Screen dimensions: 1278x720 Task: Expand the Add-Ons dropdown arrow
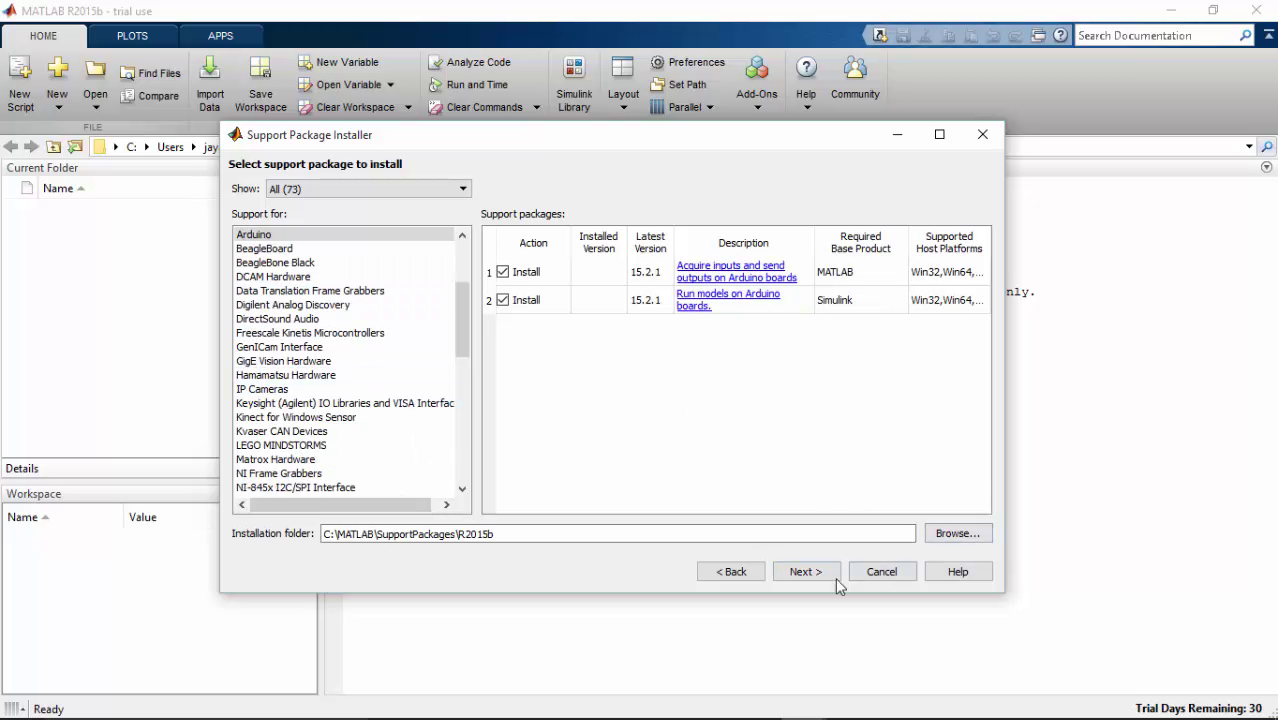pos(757,107)
